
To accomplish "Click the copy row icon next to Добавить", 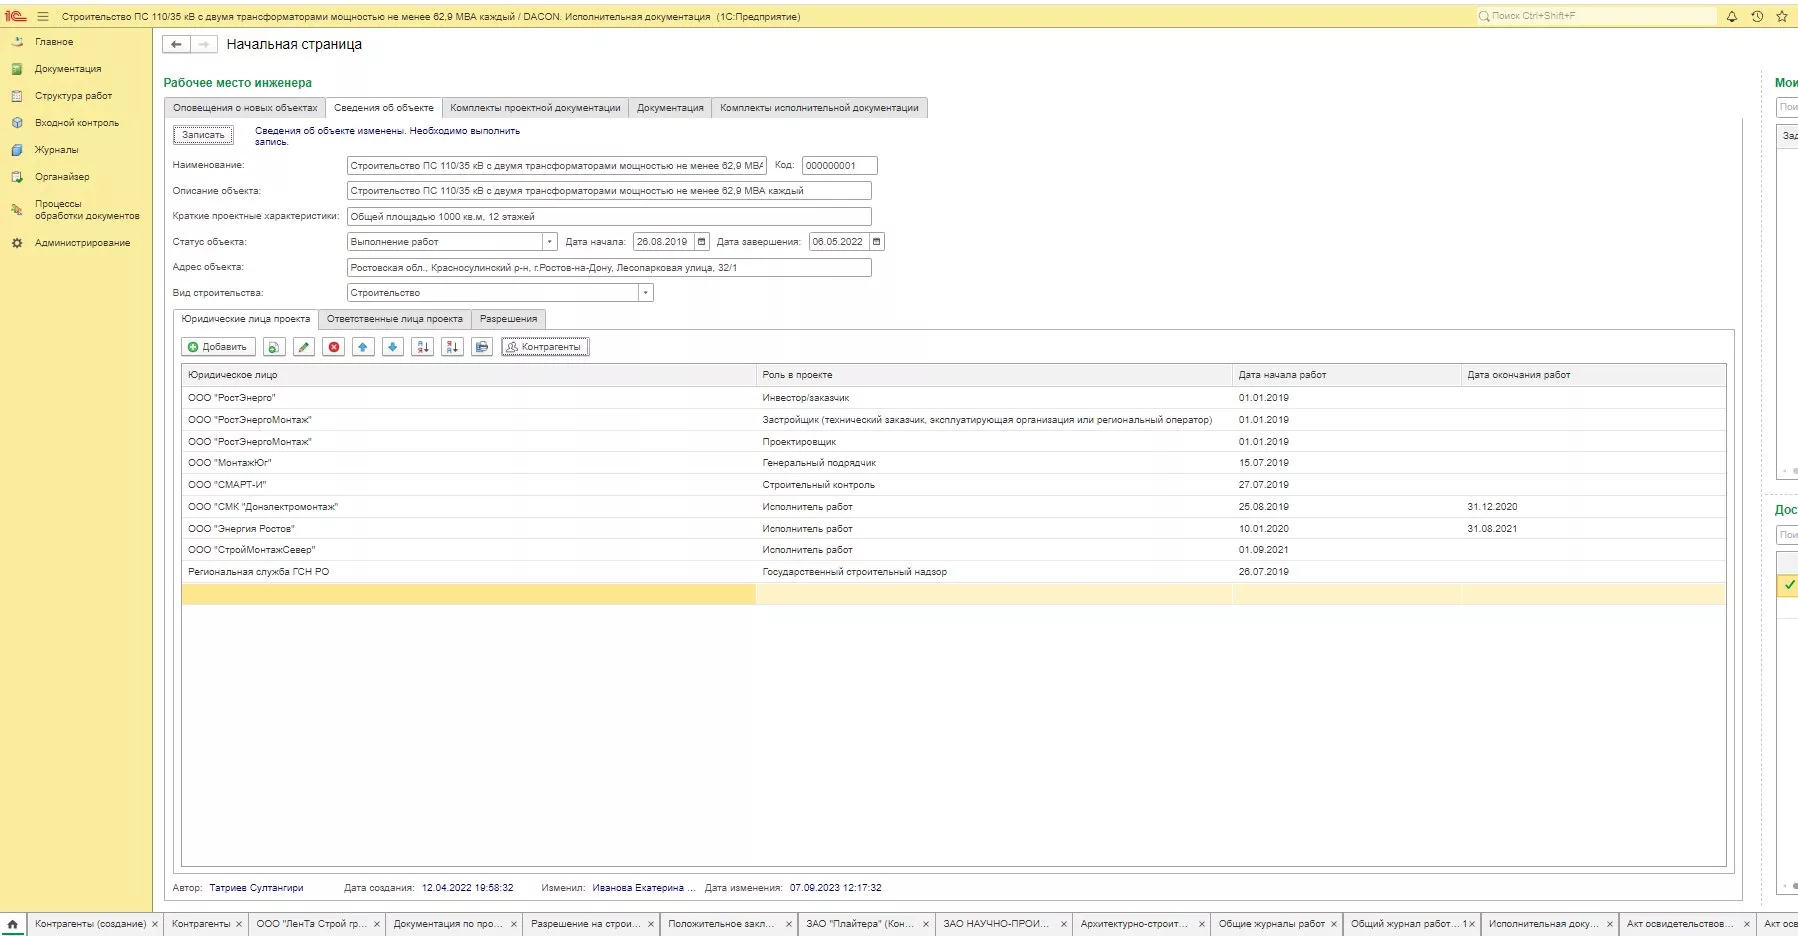I will pos(274,347).
